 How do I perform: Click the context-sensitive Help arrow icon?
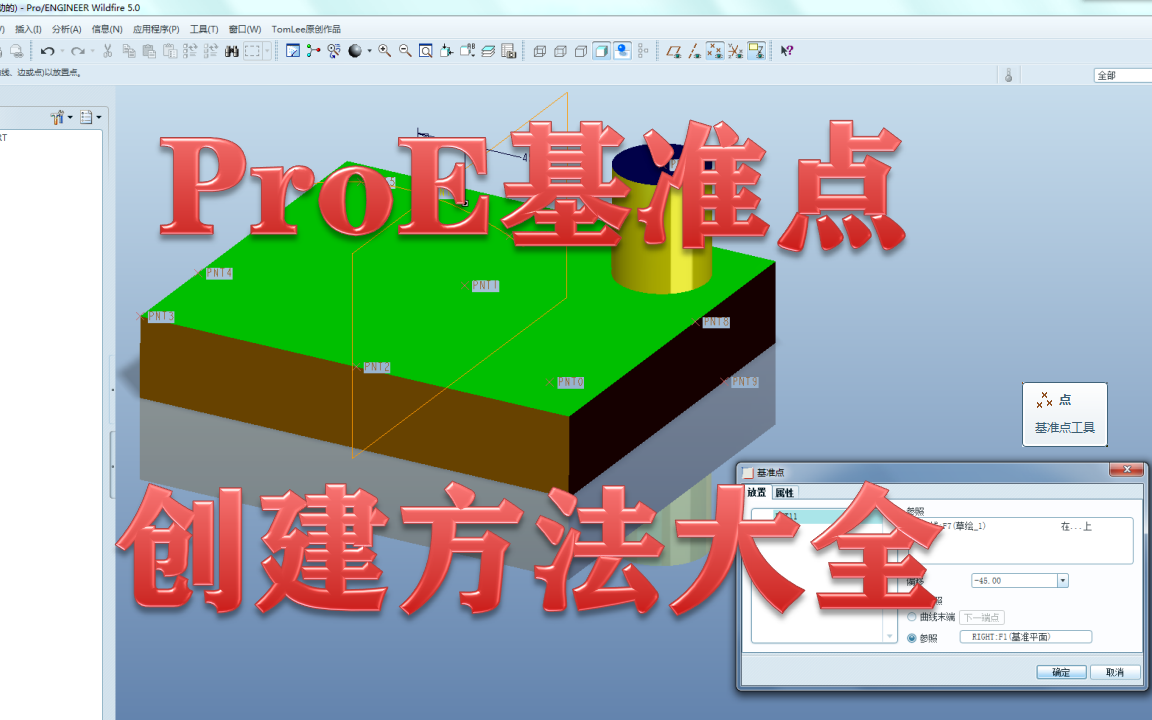point(786,50)
